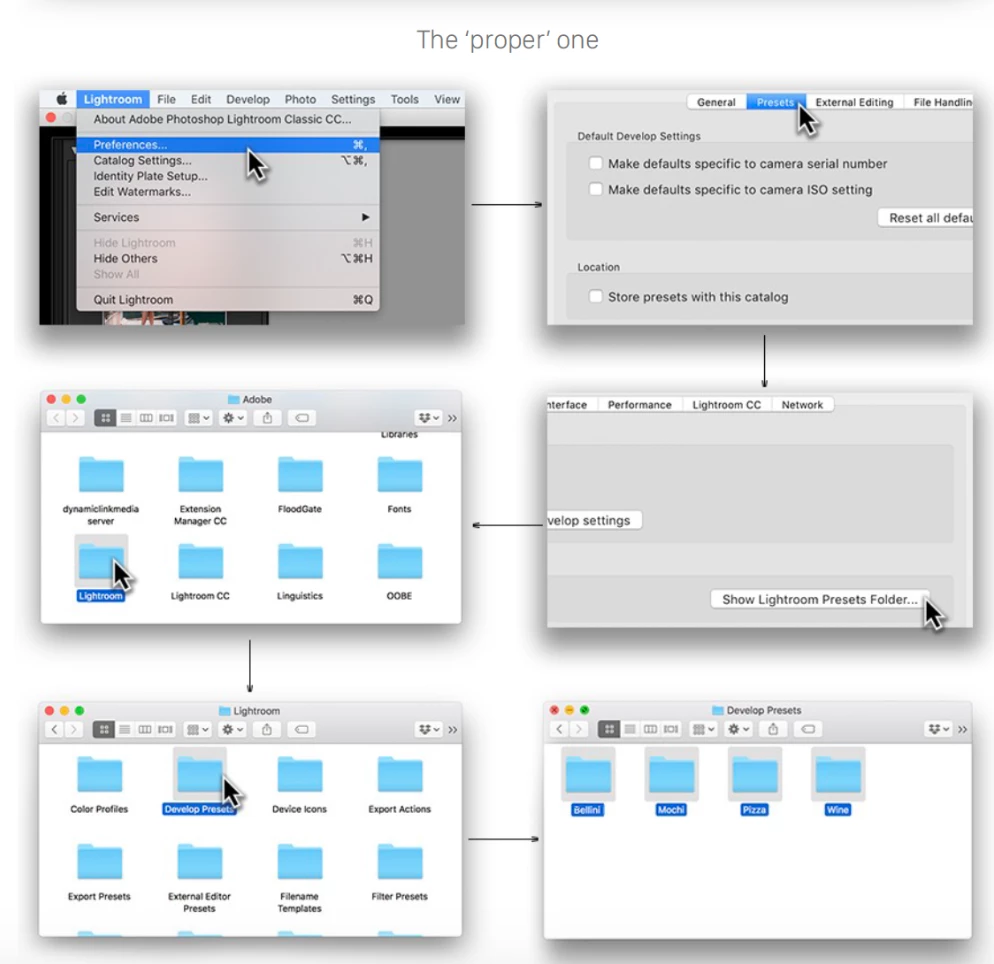The height and width of the screenshot is (964, 994).
Task: Open gear action menu in Develop Presets window
Action: click(738, 729)
